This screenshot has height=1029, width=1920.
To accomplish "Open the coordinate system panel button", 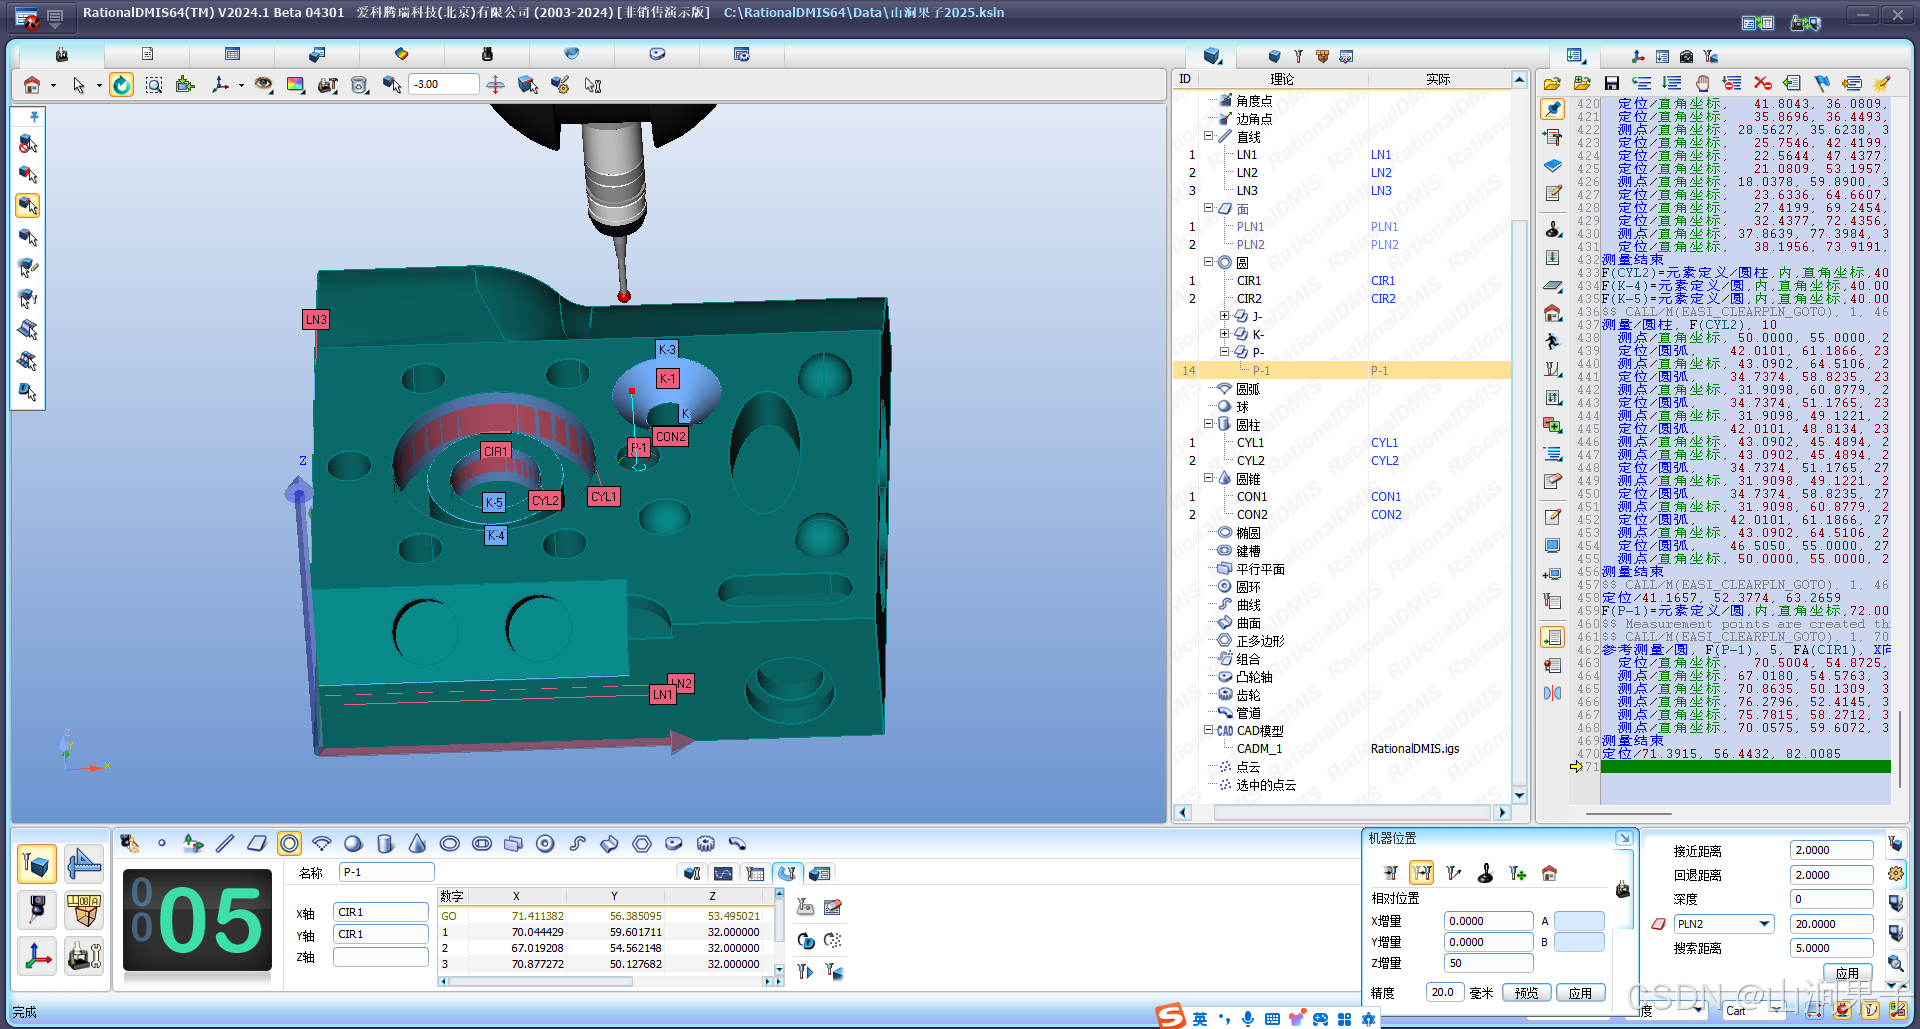I will coord(37,957).
